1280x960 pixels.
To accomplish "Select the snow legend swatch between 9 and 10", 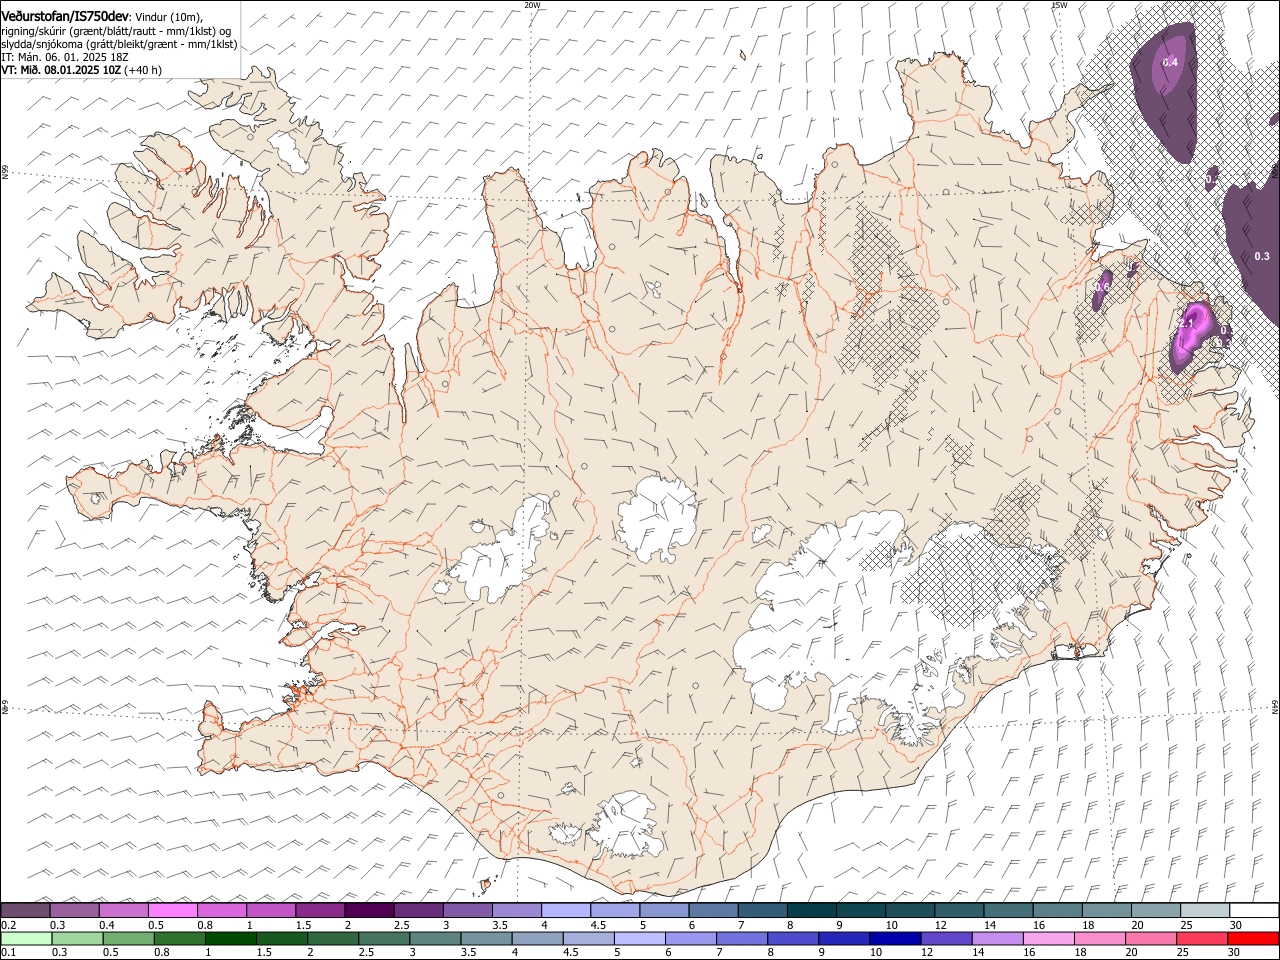I will tap(861, 910).
